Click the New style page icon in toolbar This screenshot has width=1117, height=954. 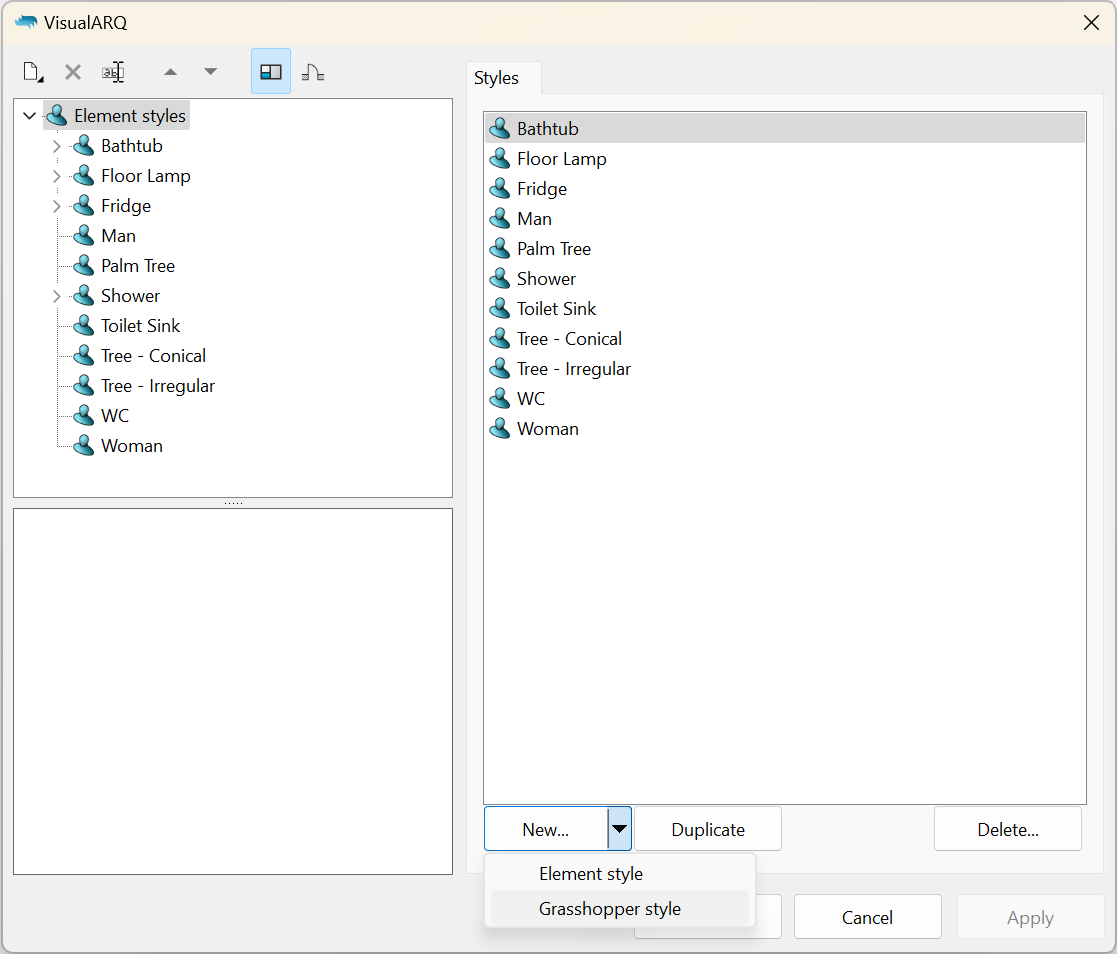tap(33, 72)
